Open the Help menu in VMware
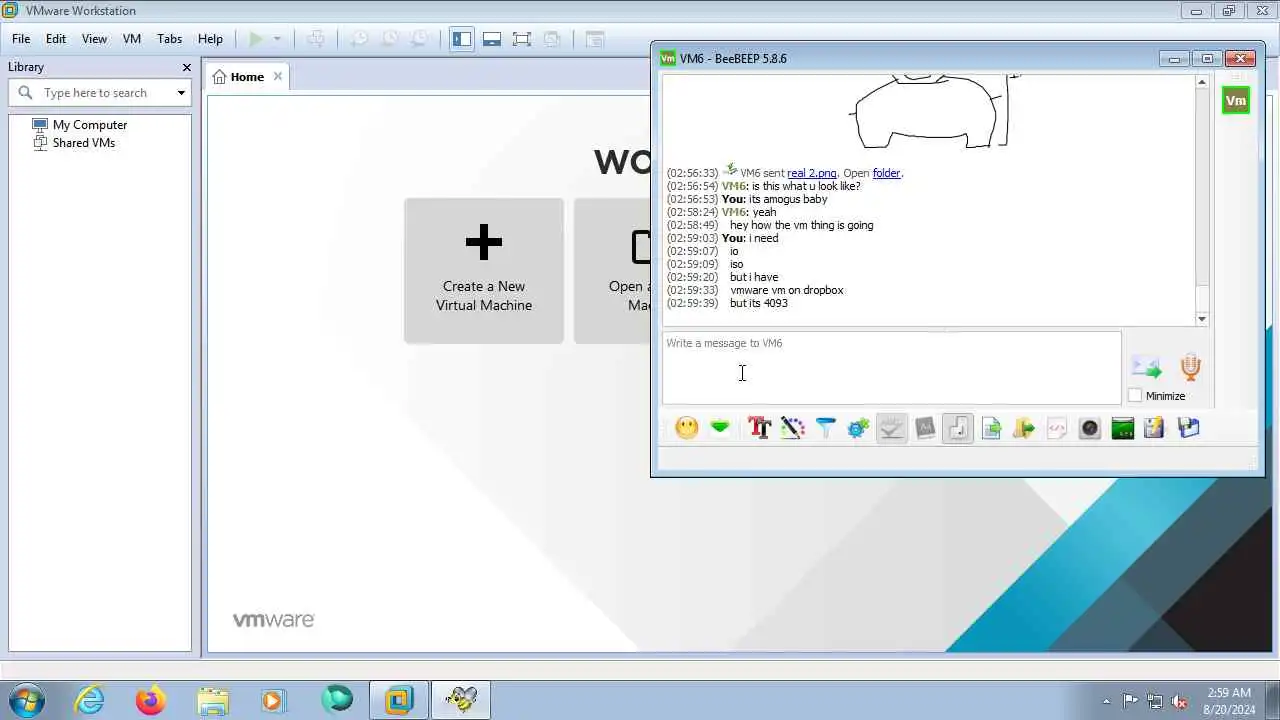The height and width of the screenshot is (720, 1280). click(x=210, y=39)
